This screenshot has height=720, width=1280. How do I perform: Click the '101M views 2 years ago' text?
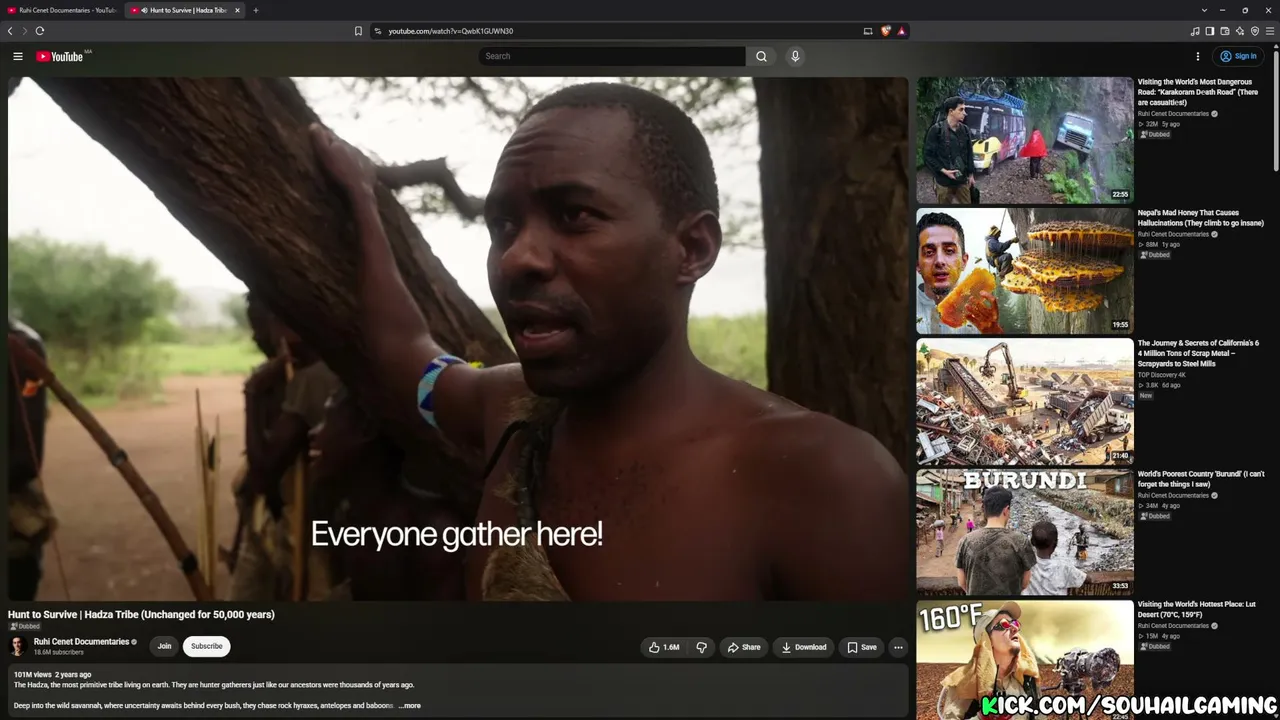52,675
